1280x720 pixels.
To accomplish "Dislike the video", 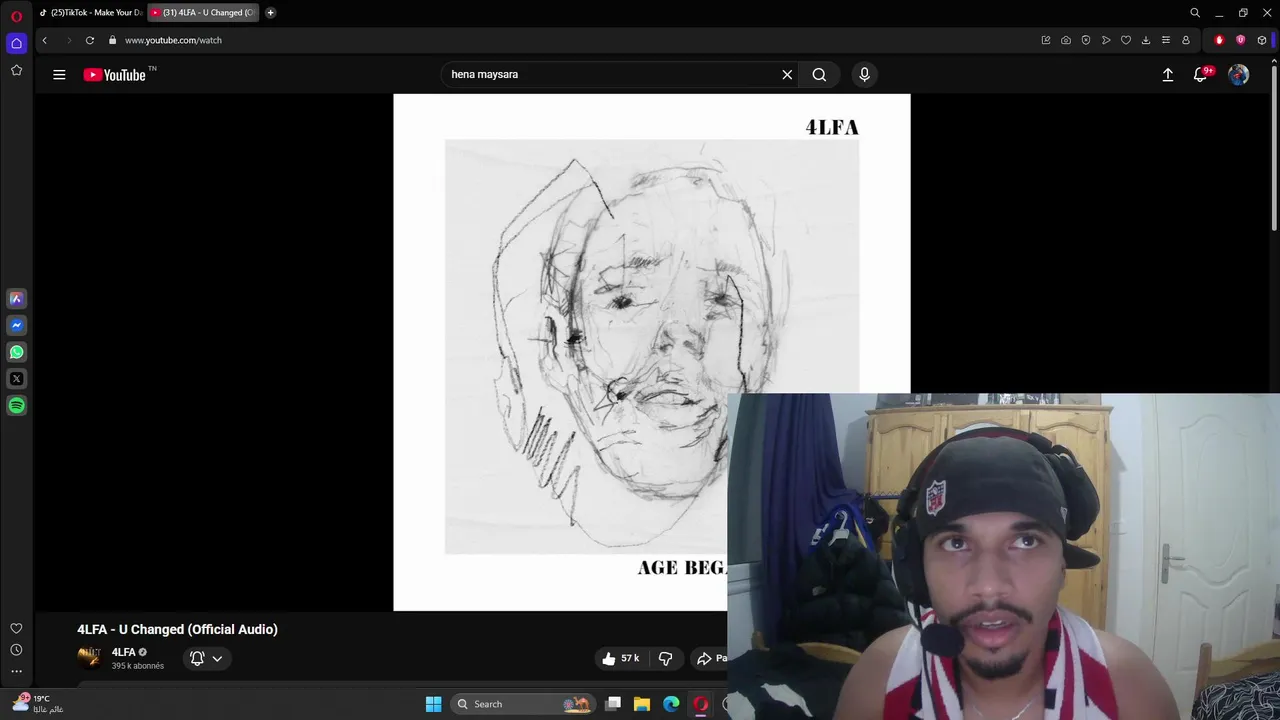I will [665, 658].
